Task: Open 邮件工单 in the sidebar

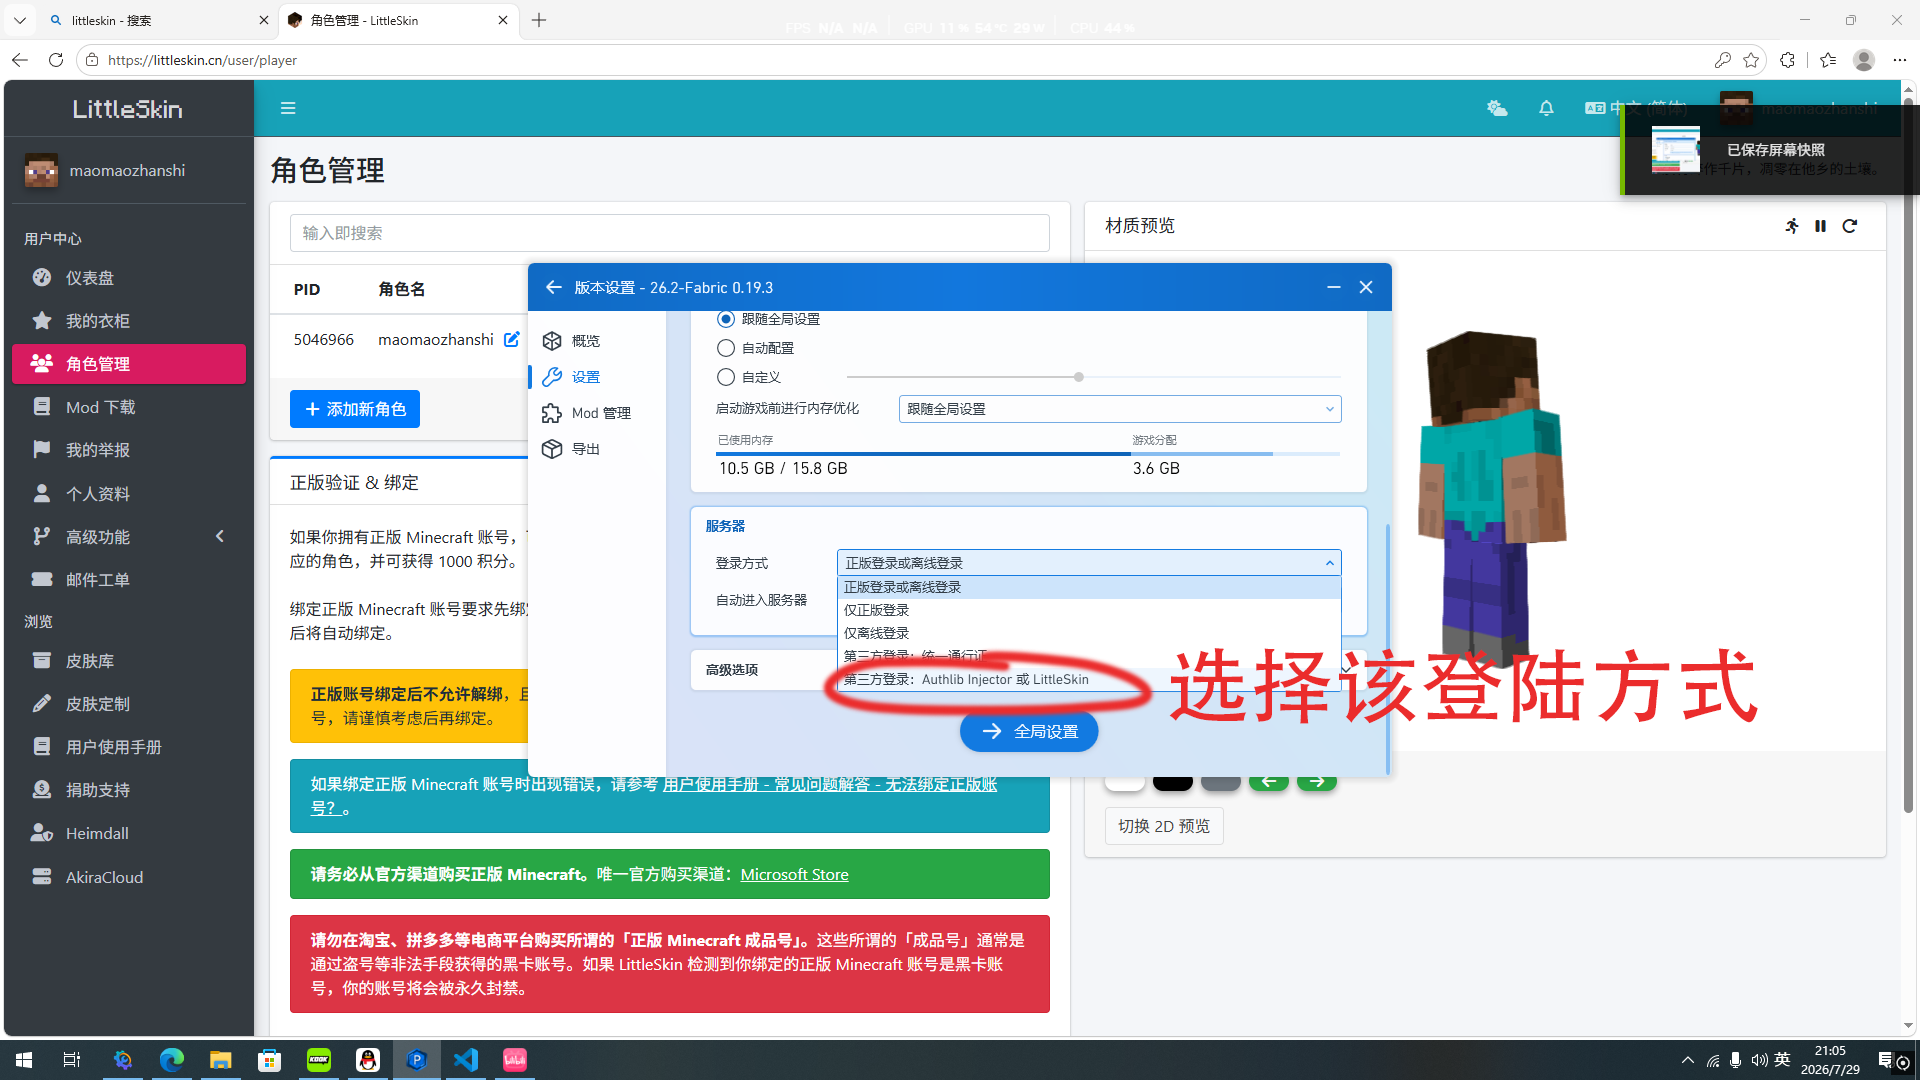Action: (129, 580)
